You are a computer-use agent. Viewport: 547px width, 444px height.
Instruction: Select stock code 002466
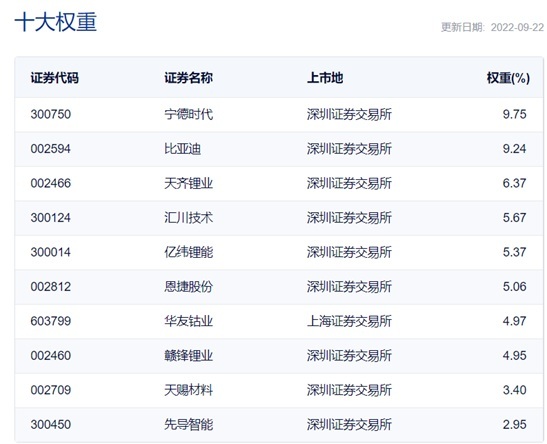tap(51, 183)
